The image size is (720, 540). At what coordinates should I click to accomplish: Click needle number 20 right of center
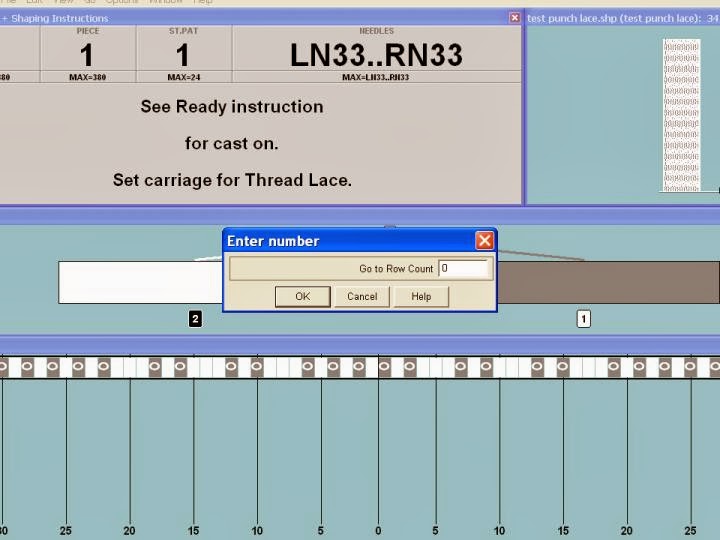tap(627, 531)
